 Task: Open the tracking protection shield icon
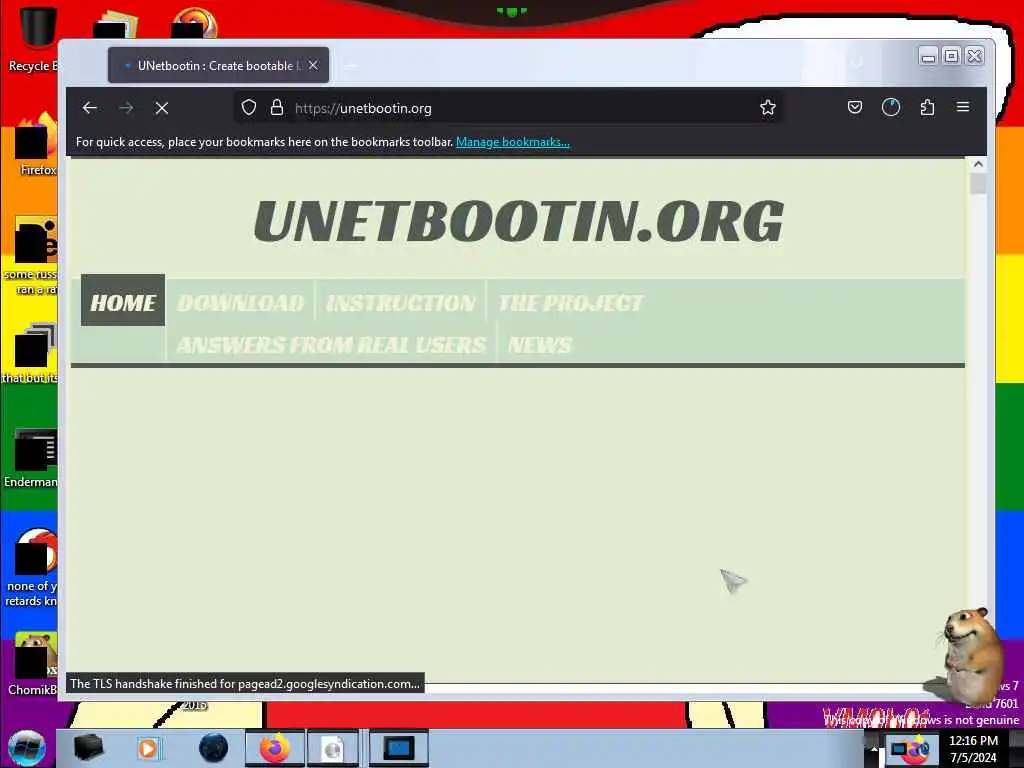pos(249,108)
